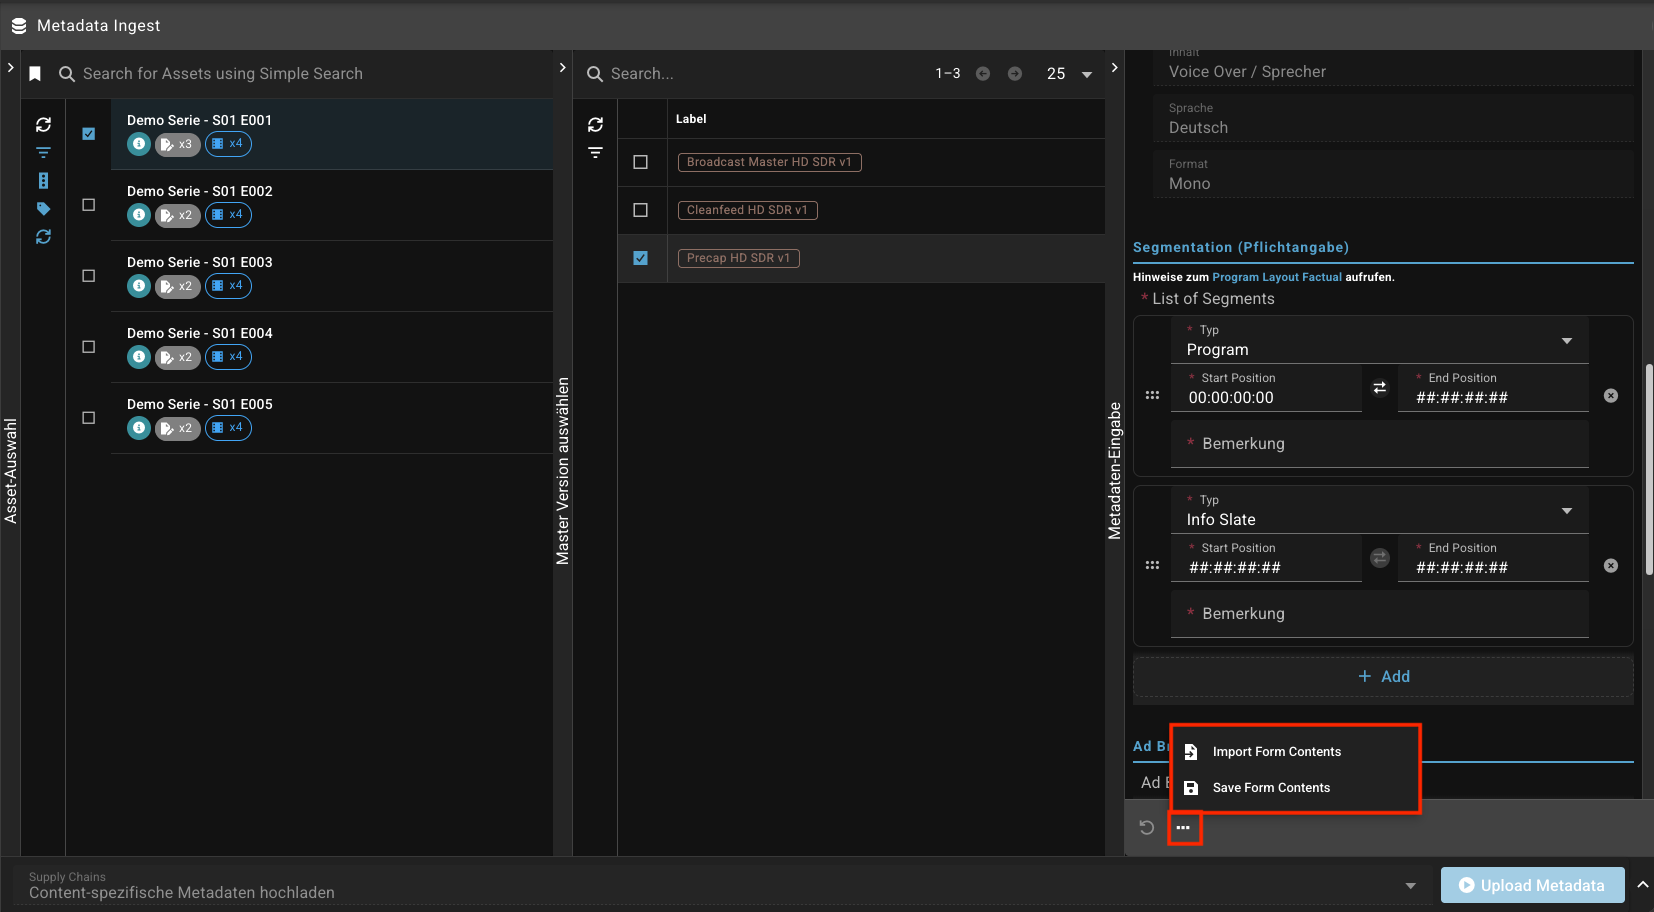
Task: Add a new segment
Action: (x=1383, y=677)
